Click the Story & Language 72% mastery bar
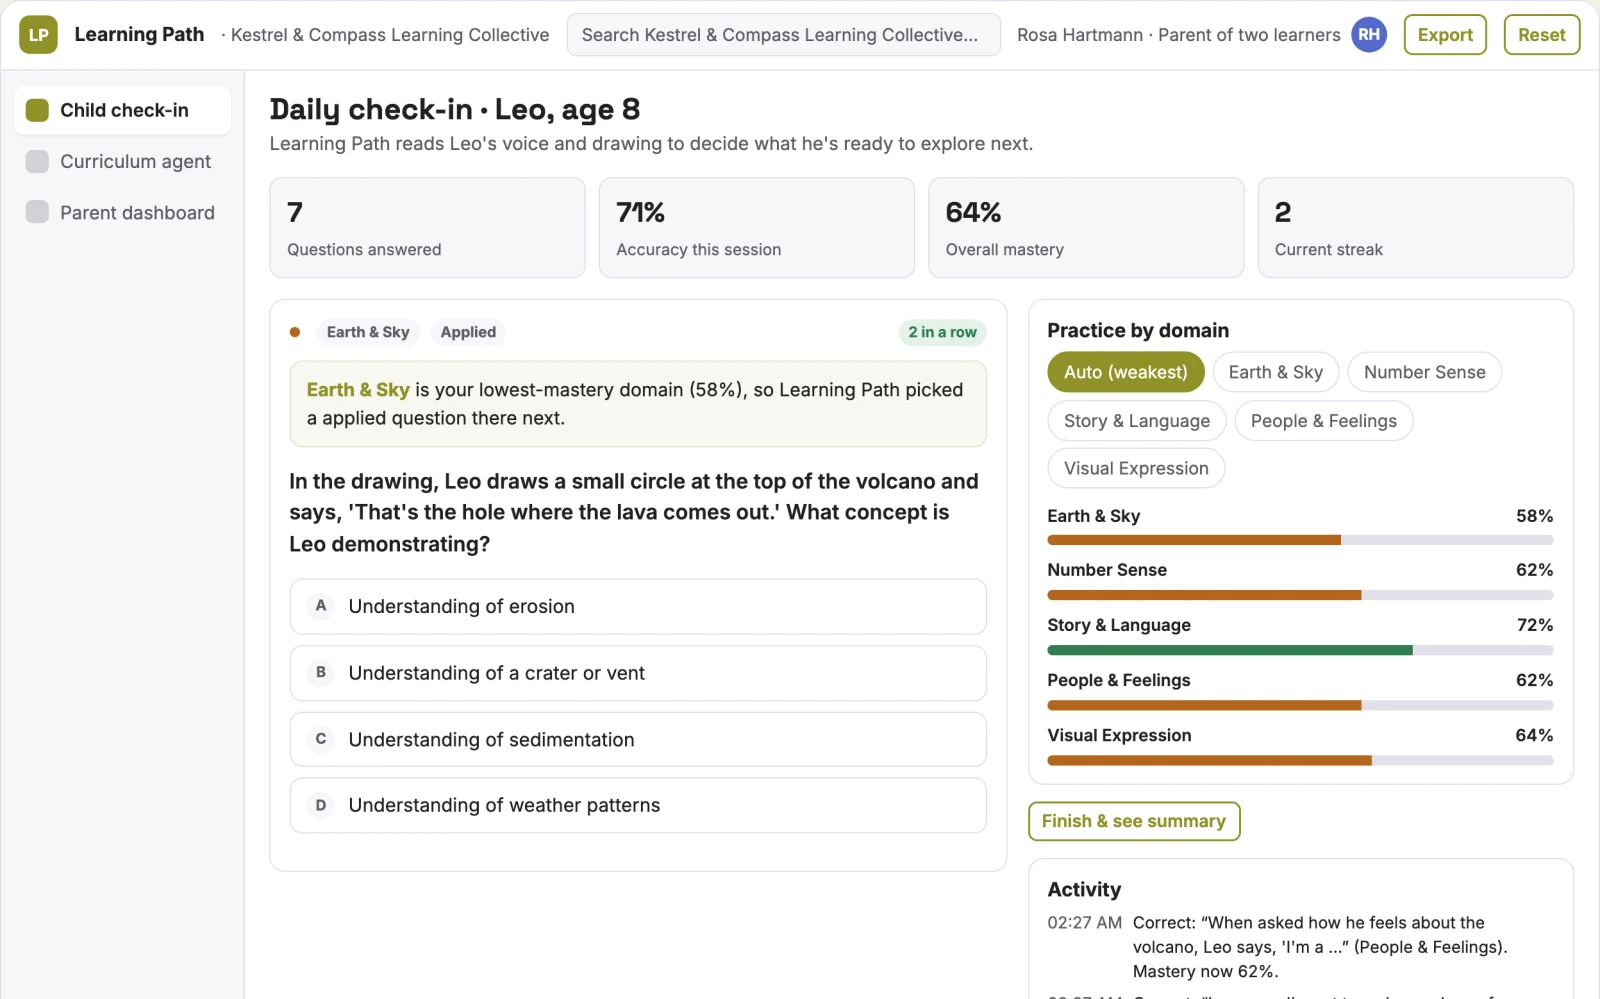Screen dimensions: 1600x999 click(x=1300, y=650)
